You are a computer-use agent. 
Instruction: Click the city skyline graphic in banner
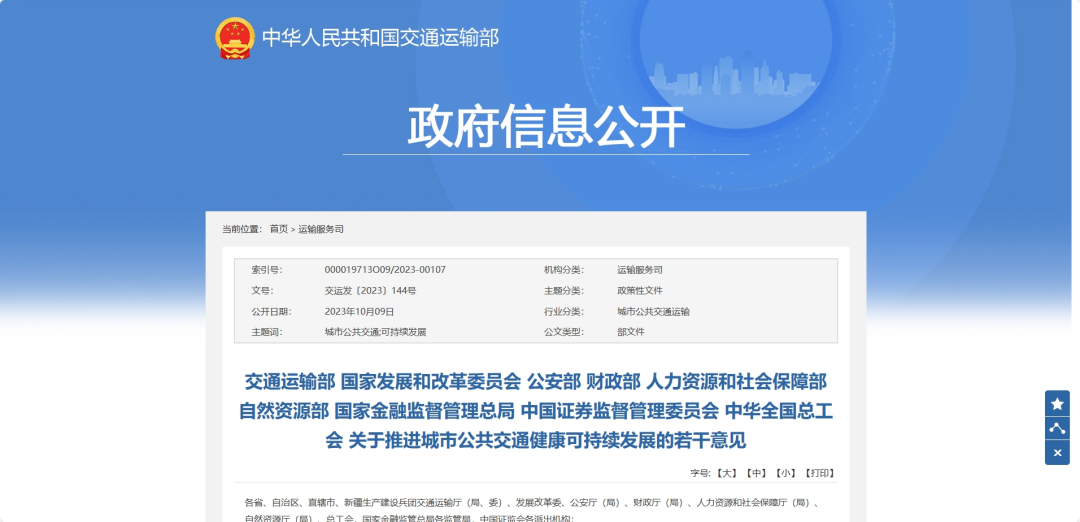[x=732, y=74]
